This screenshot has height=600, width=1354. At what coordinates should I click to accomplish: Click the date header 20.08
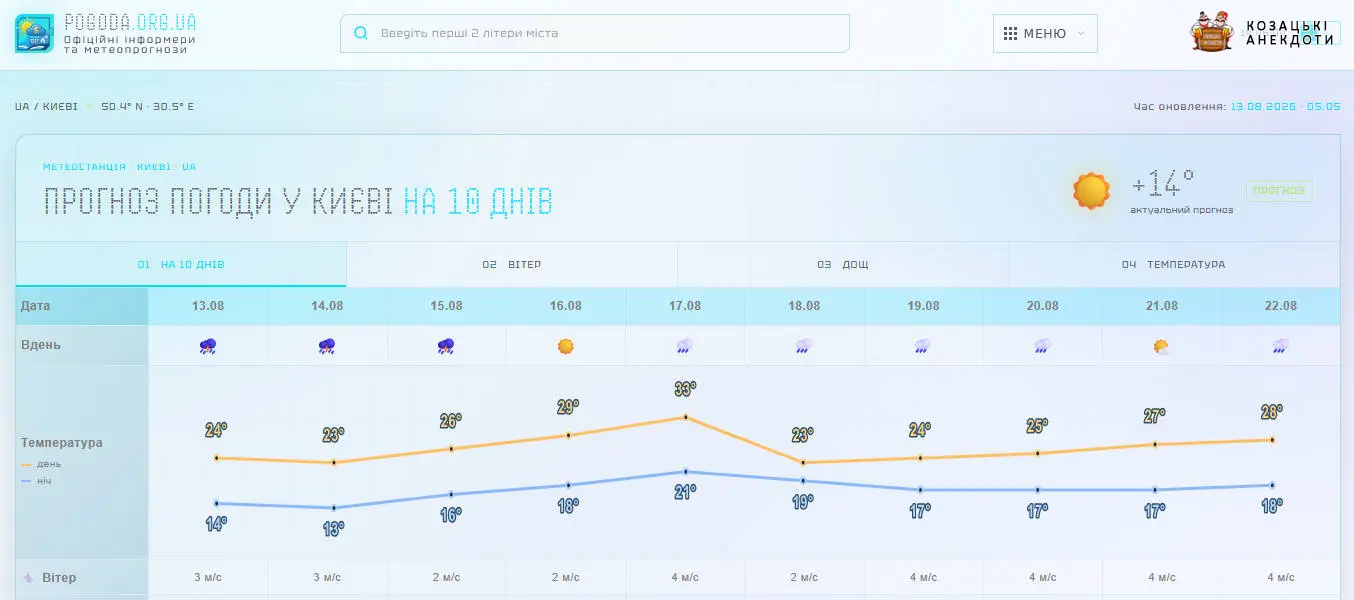1042,306
